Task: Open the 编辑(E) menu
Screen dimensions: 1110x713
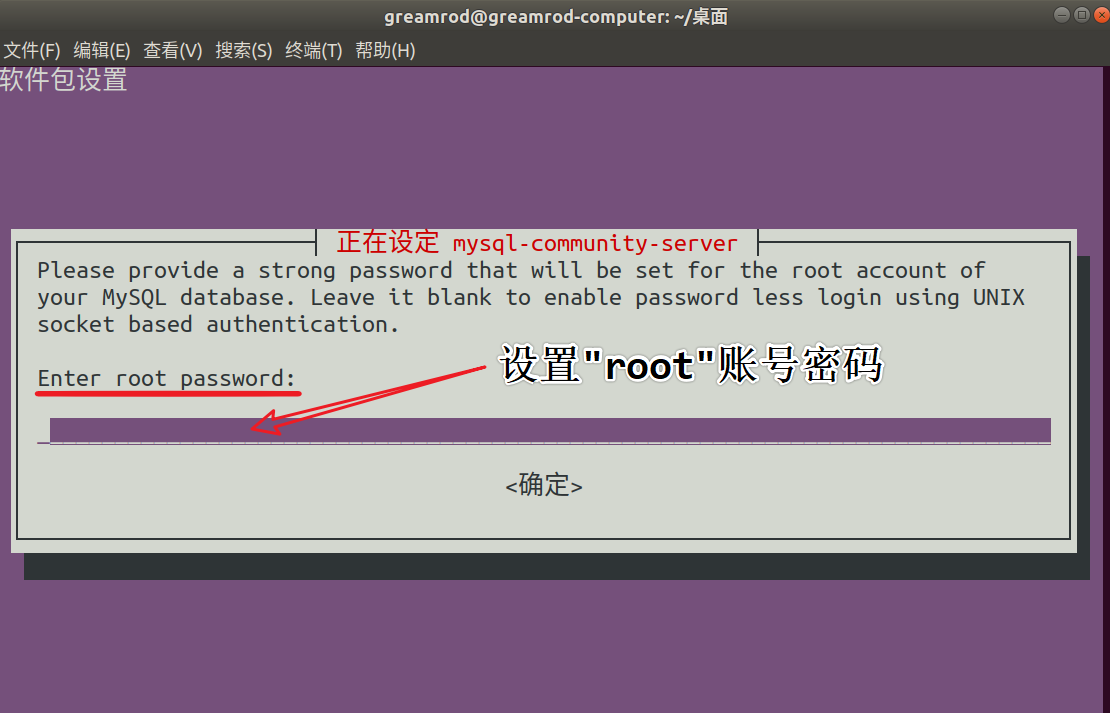Action: (102, 50)
